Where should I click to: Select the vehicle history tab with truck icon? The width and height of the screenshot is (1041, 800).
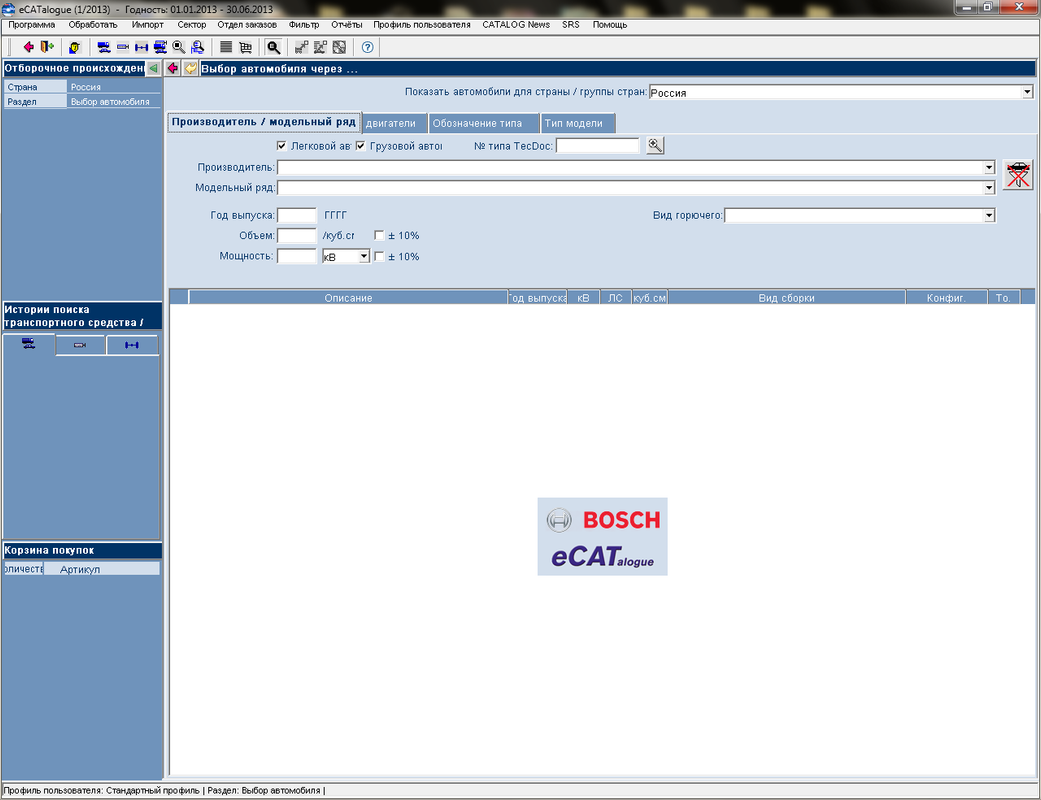tap(29, 344)
